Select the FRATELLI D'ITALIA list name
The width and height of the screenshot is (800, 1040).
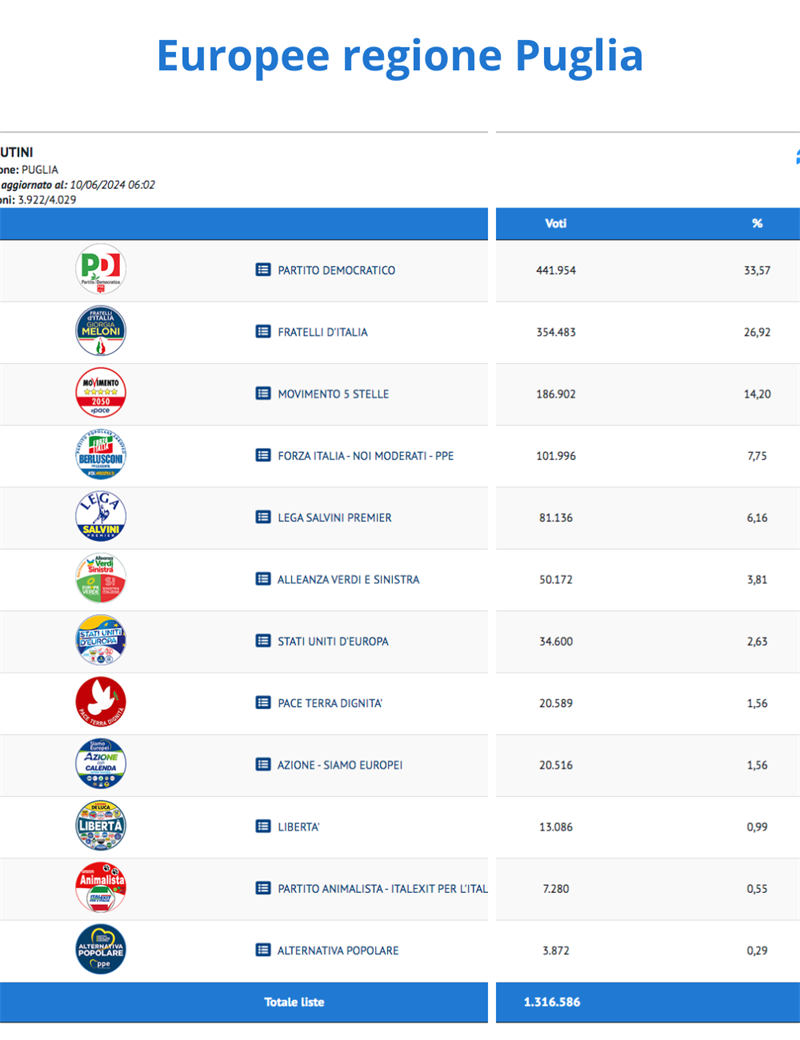(322, 332)
